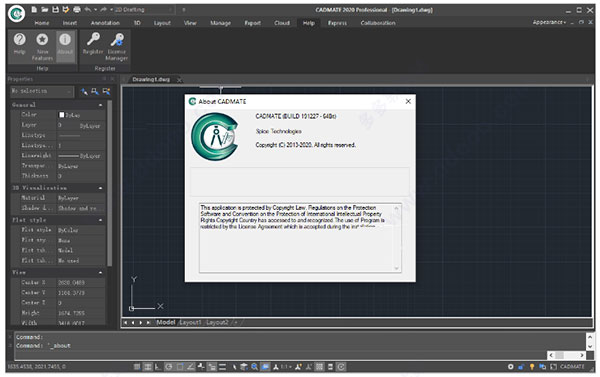The height and width of the screenshot is (377, 600).
Task: Click the ByLayer color swatch value
Action: coord(62,115)
